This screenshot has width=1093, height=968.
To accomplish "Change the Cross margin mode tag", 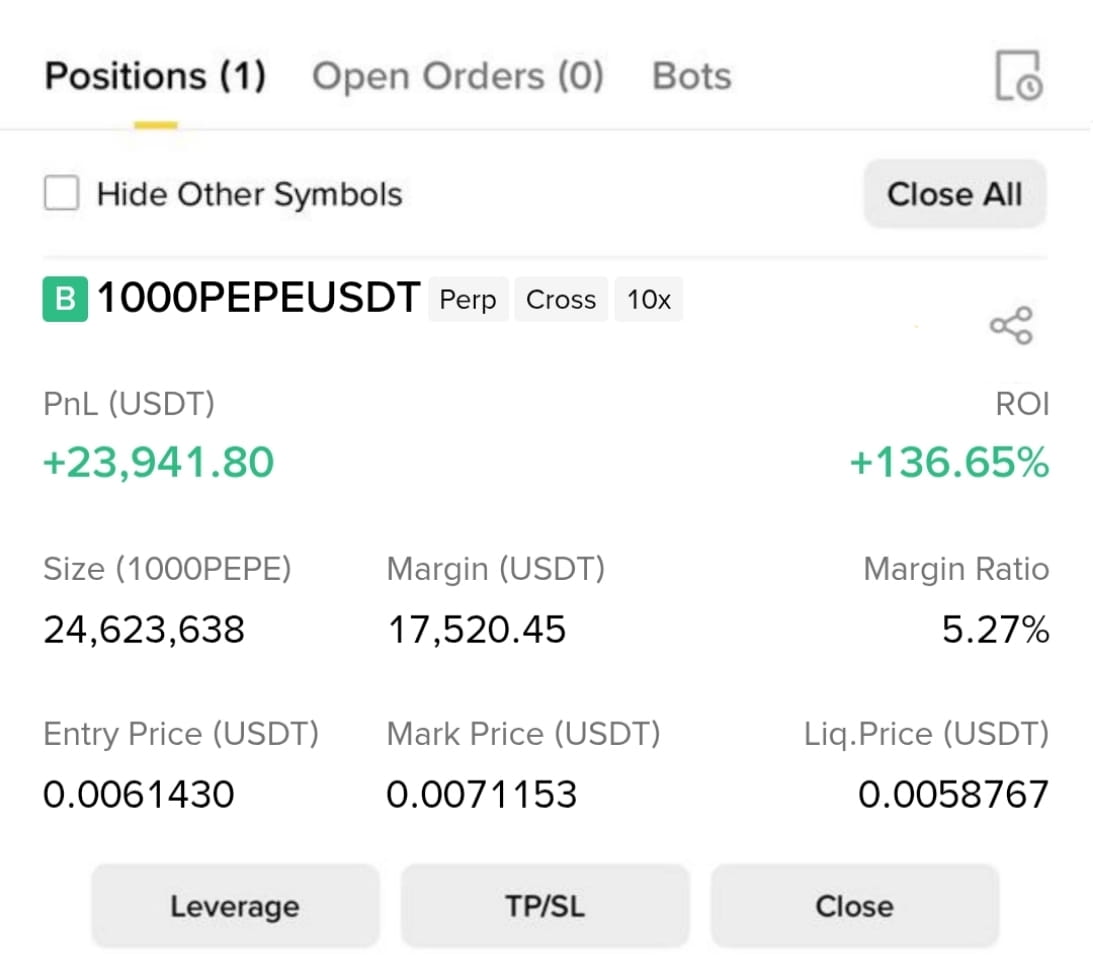I will [560, 300].
